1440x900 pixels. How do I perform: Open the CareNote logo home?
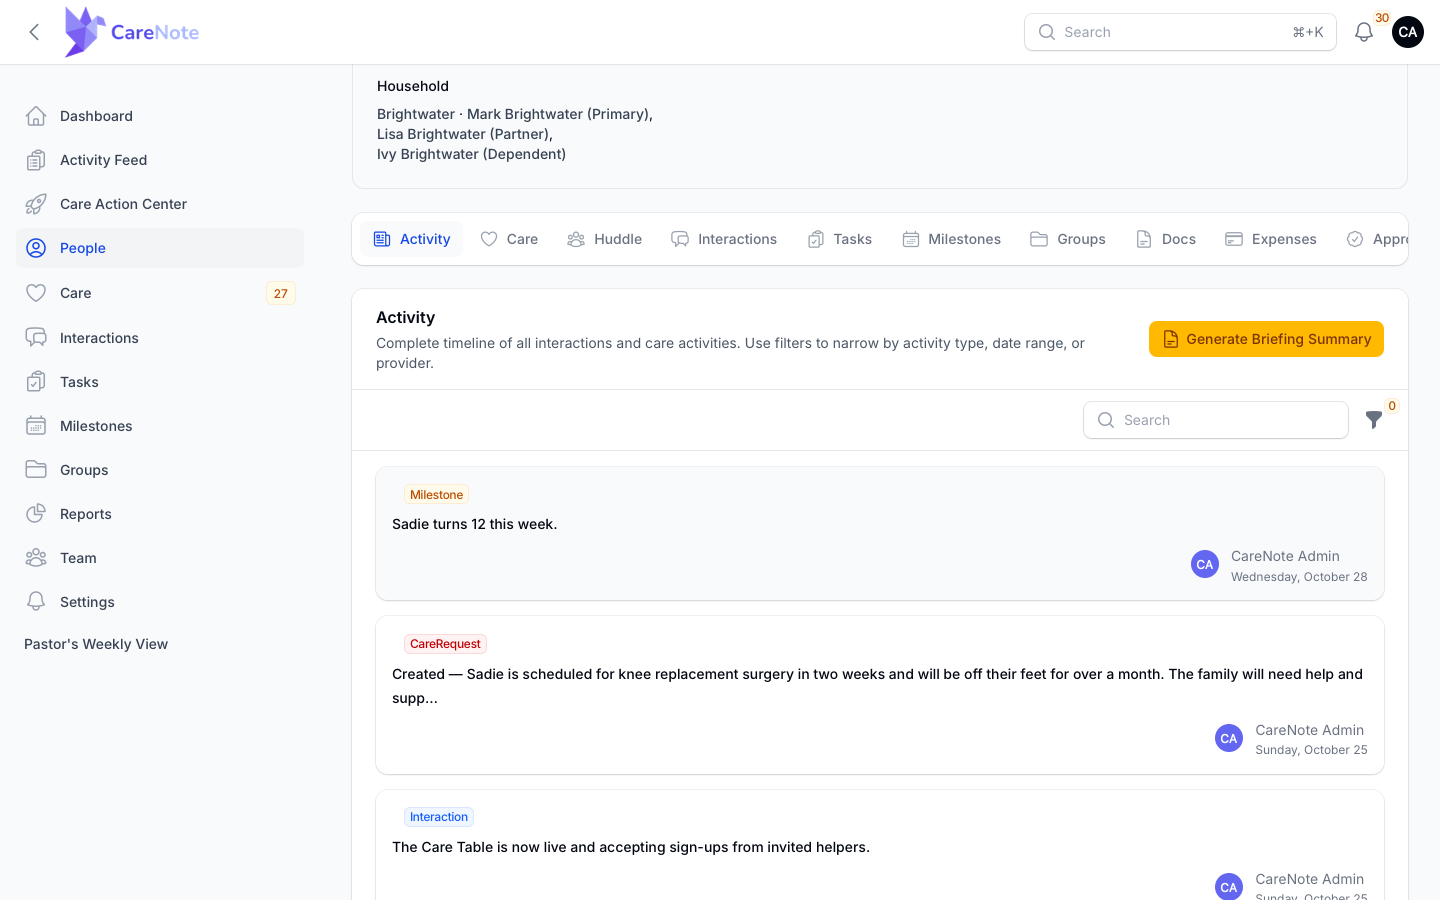pos(131,32)
